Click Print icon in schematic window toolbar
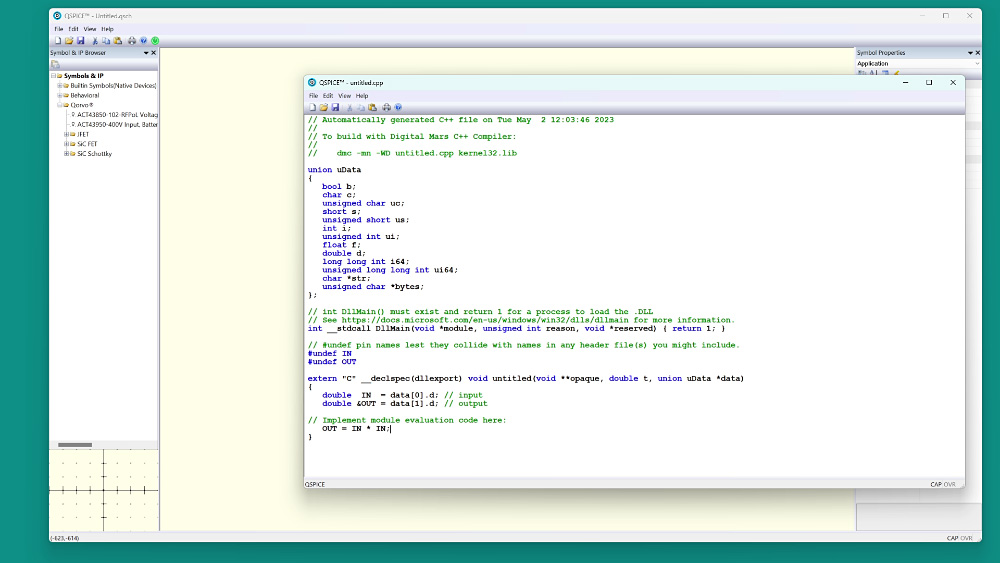 coord(132,41)
